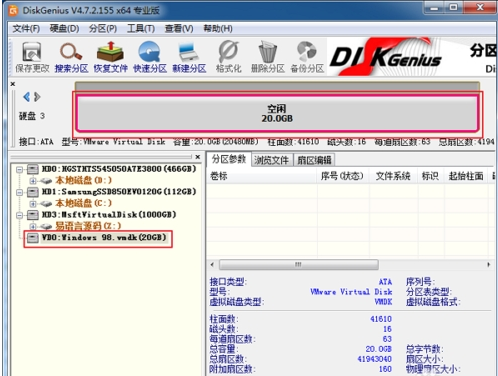
Task: Open the 工具(T) menu
Action: click(141, 29)
